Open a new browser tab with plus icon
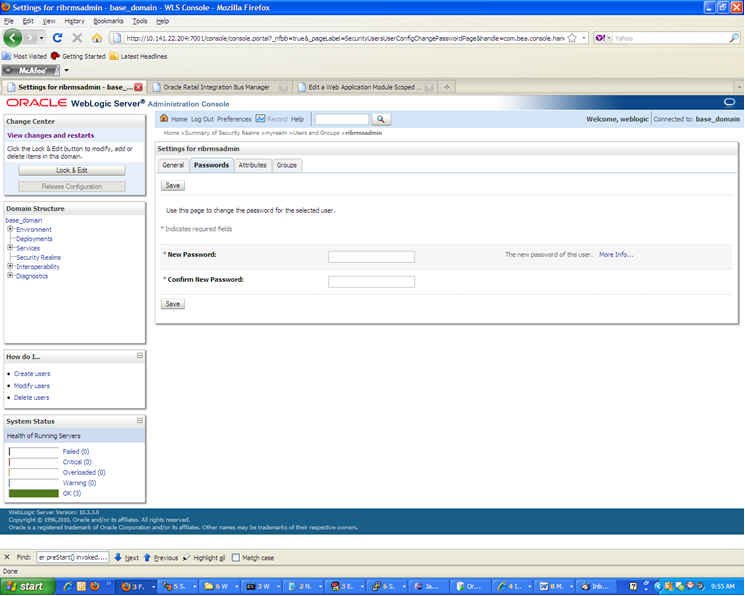 (447, 87)
